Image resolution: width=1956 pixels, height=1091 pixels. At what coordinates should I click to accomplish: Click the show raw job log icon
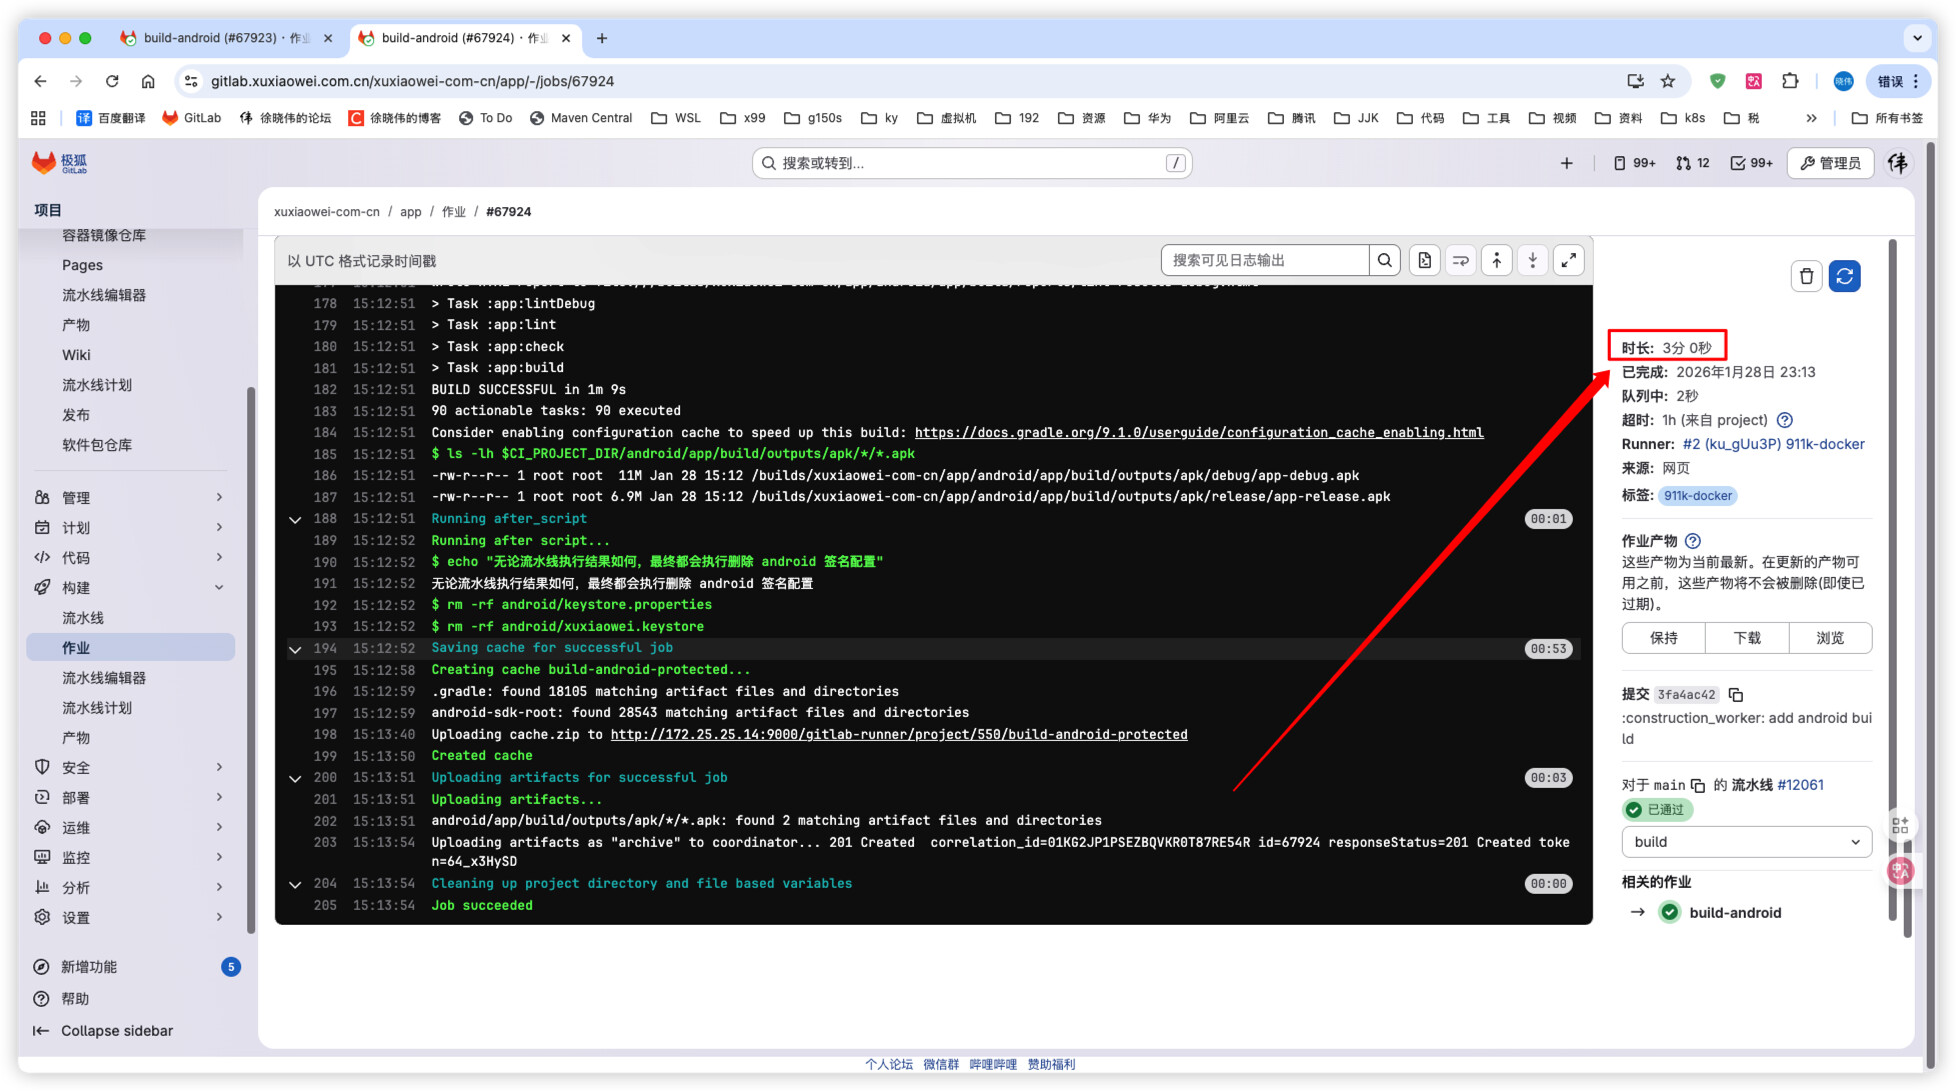click(1425, 261)
